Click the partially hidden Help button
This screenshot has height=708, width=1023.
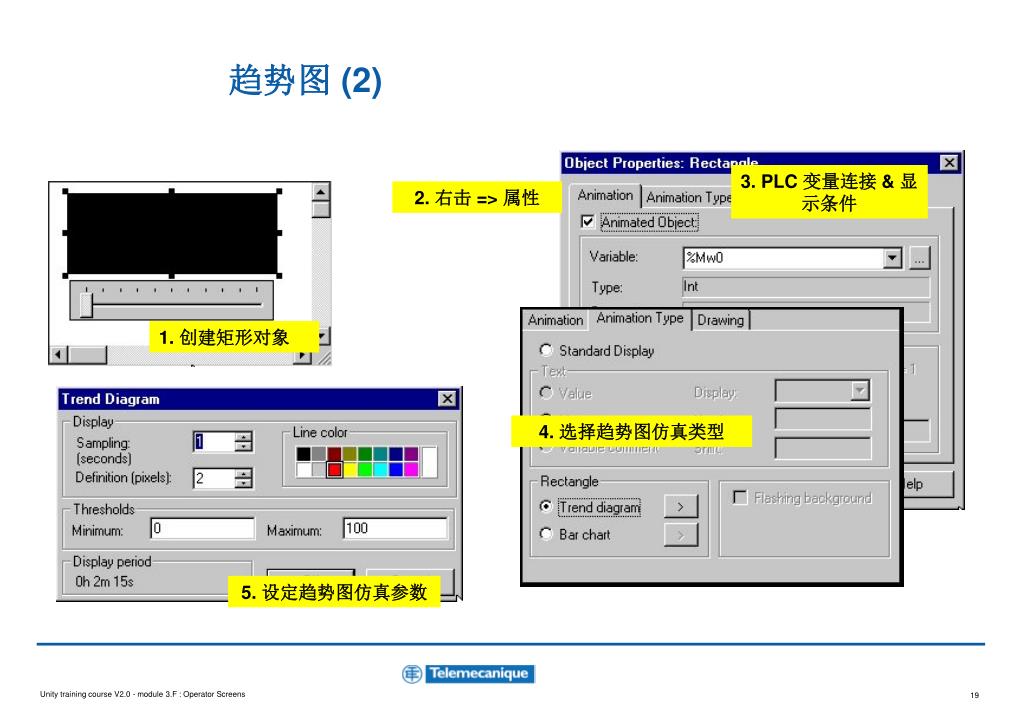[x=928, y=484]
